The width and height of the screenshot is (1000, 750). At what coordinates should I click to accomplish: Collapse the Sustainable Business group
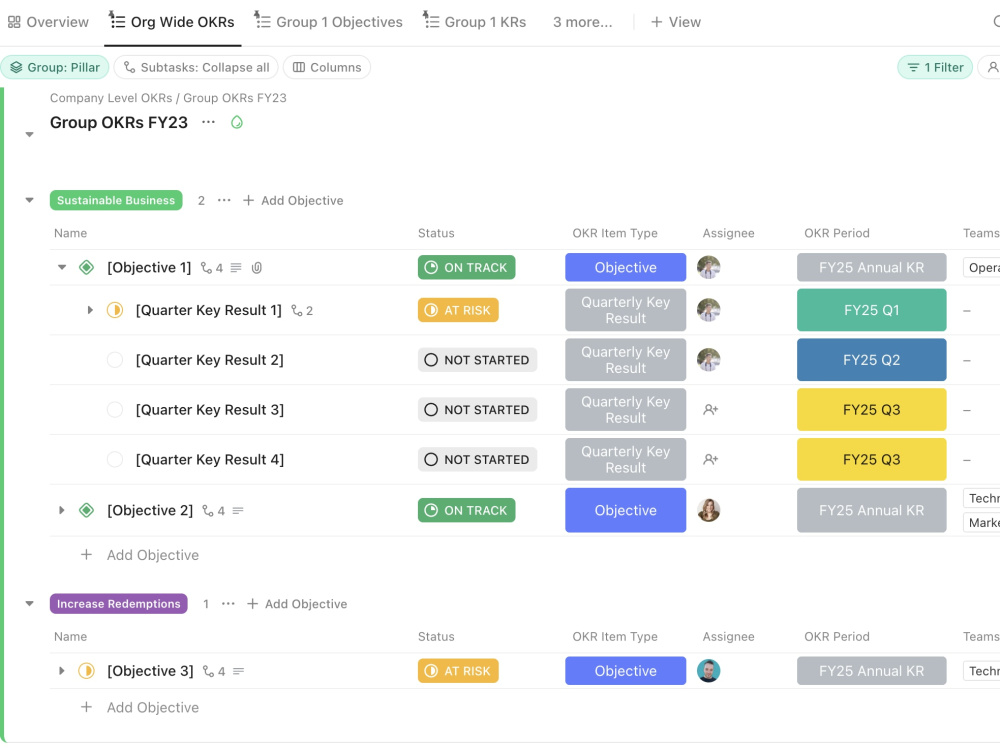click(x=29, y=200)
